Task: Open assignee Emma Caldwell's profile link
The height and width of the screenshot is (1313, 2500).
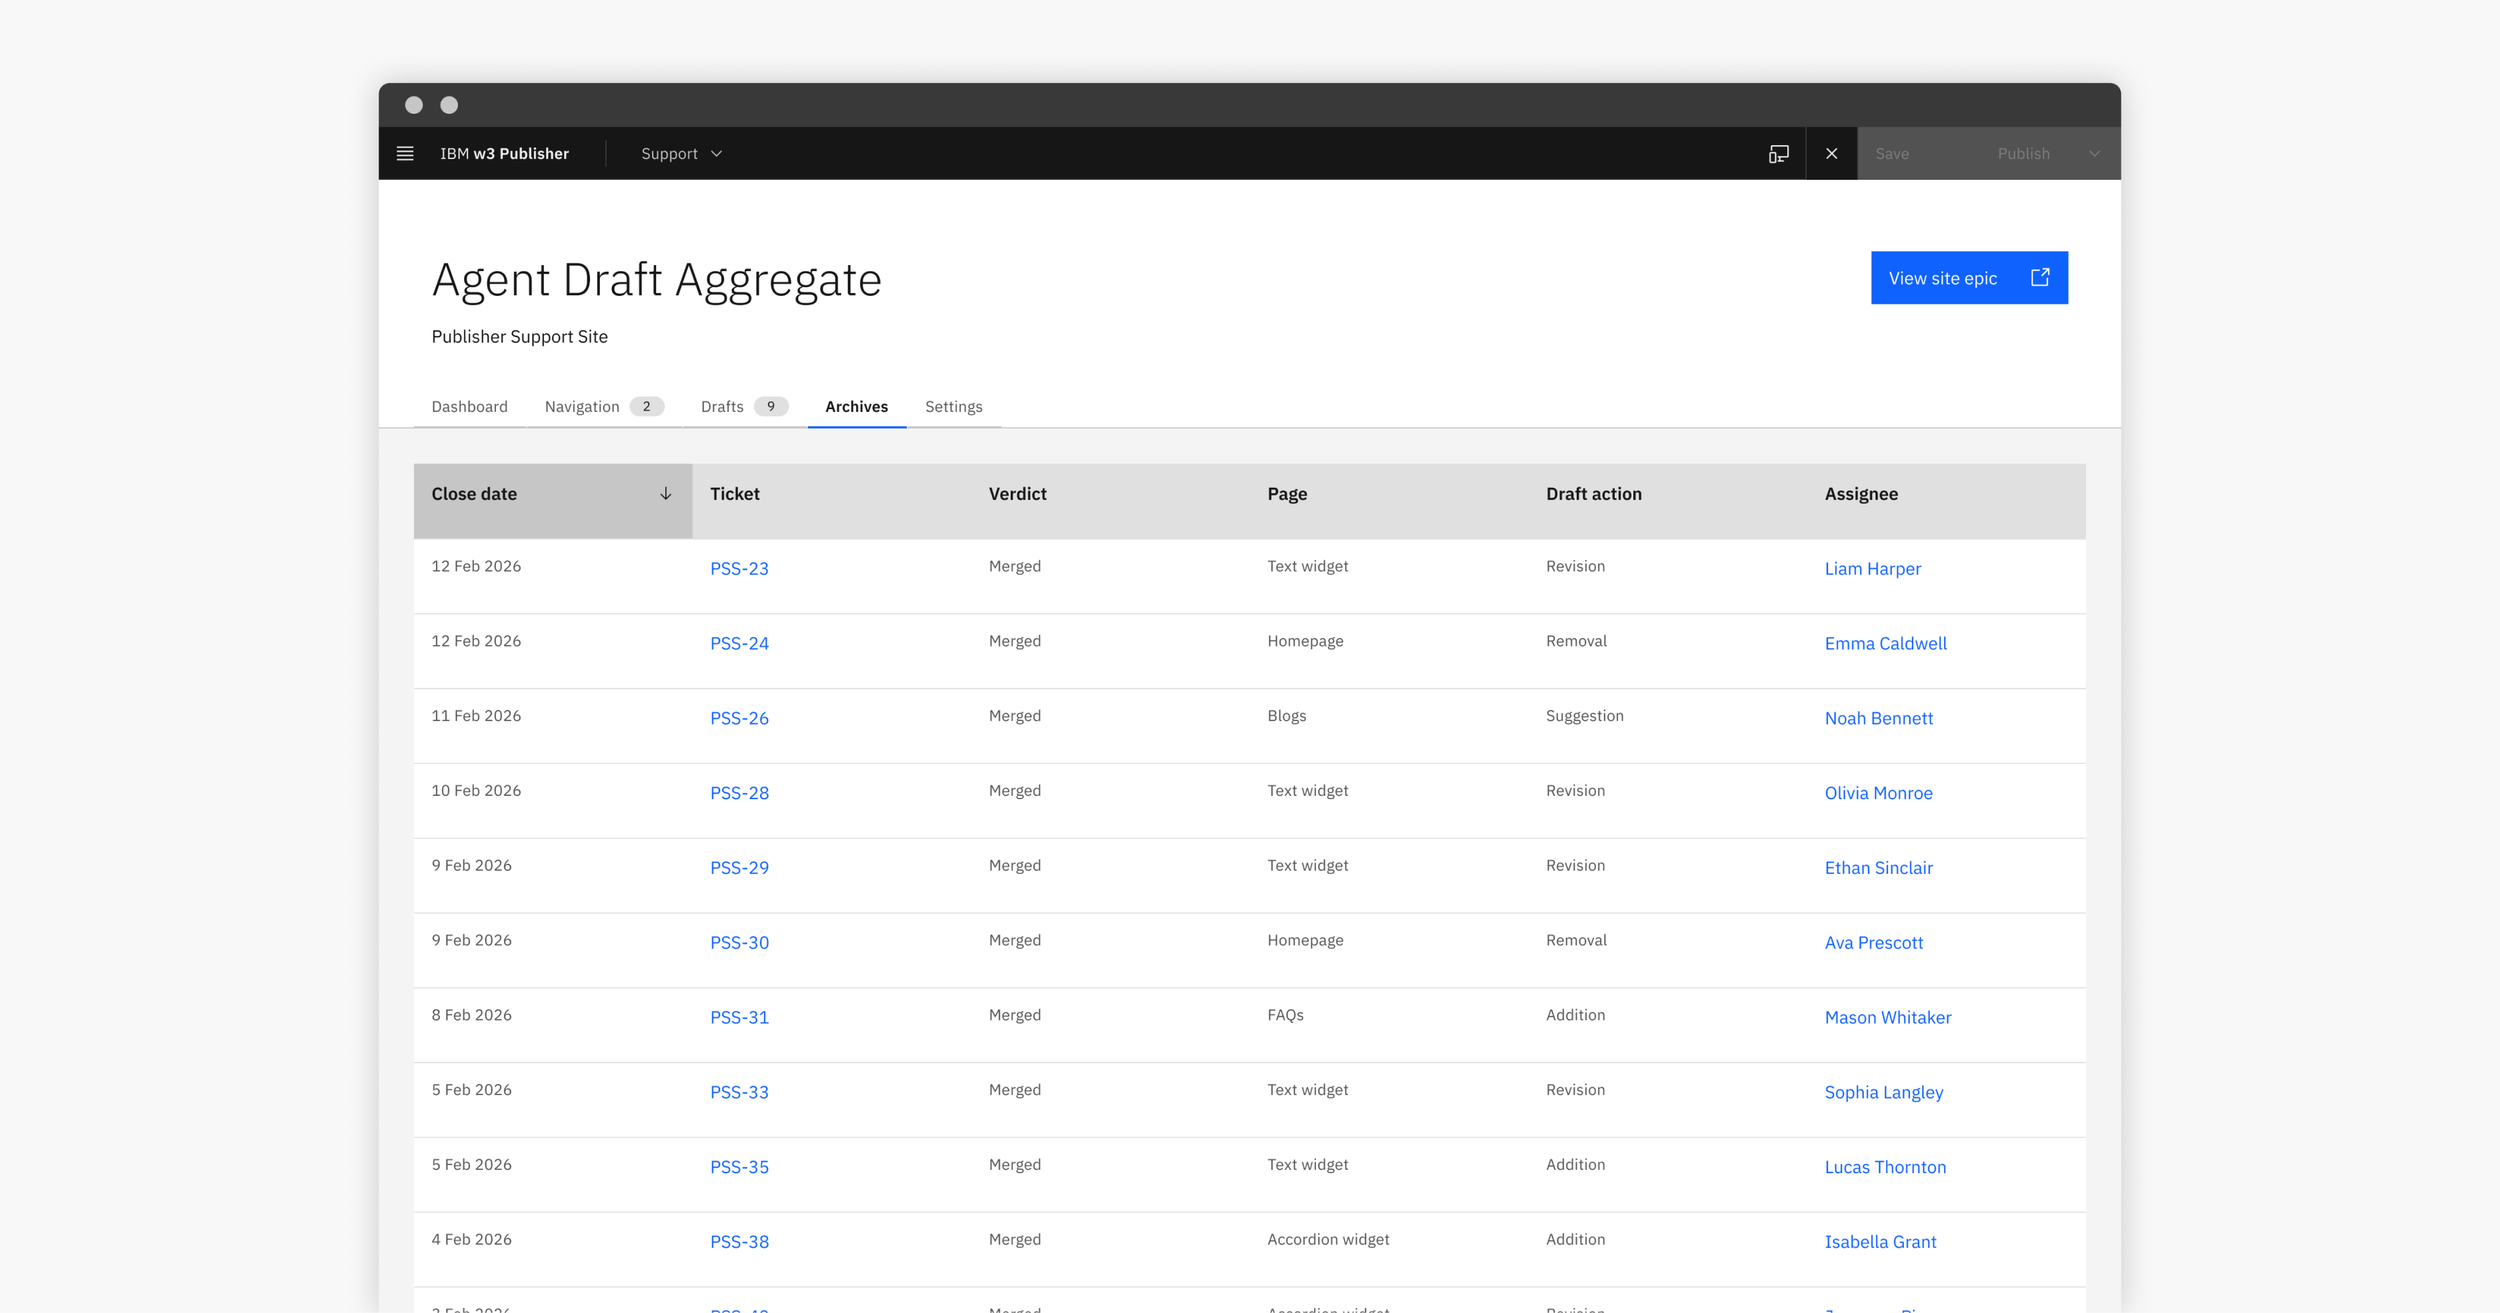Action: [1885, 643]
